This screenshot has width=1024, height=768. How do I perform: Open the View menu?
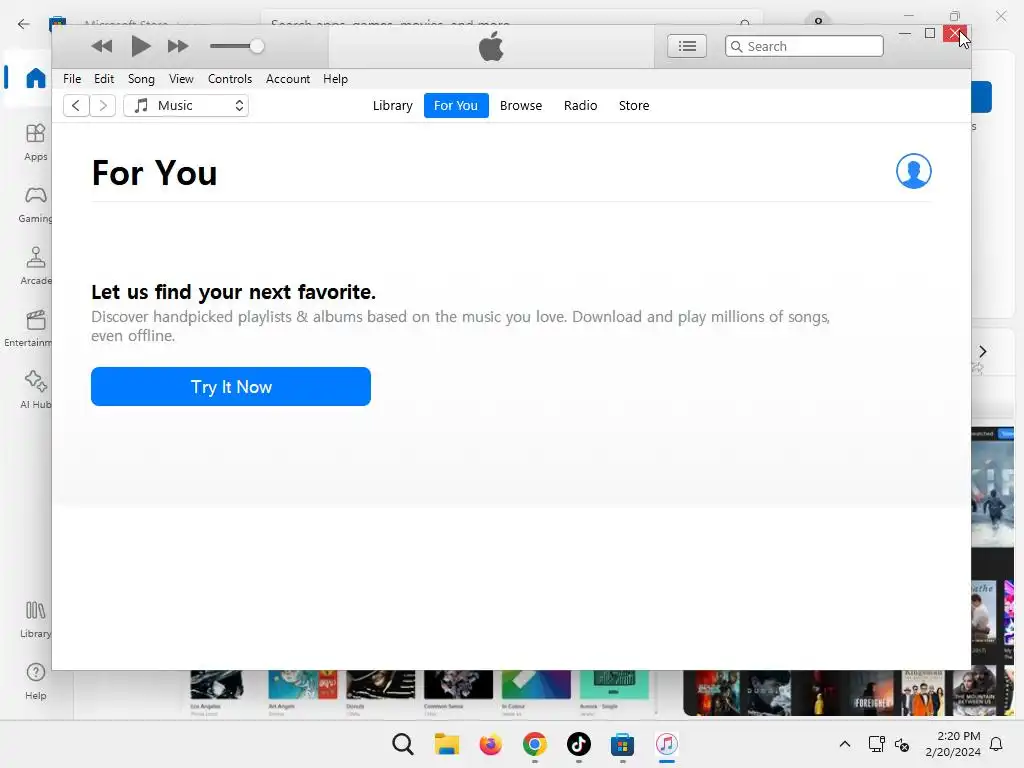pos(181,79)
